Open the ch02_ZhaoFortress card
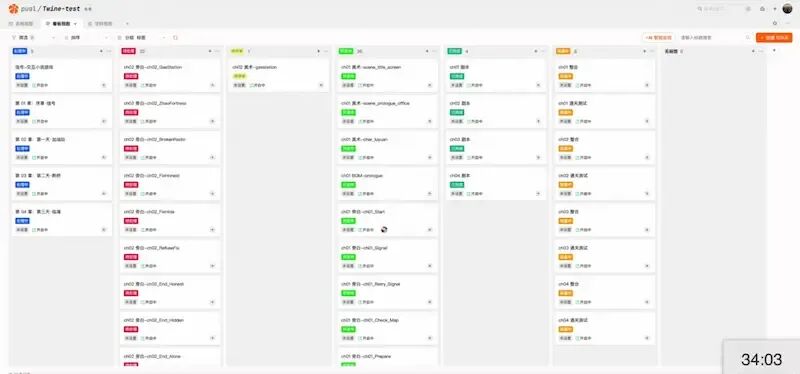Image resolution: width=800 pixels, height=374 pixels. click(170, 112)
